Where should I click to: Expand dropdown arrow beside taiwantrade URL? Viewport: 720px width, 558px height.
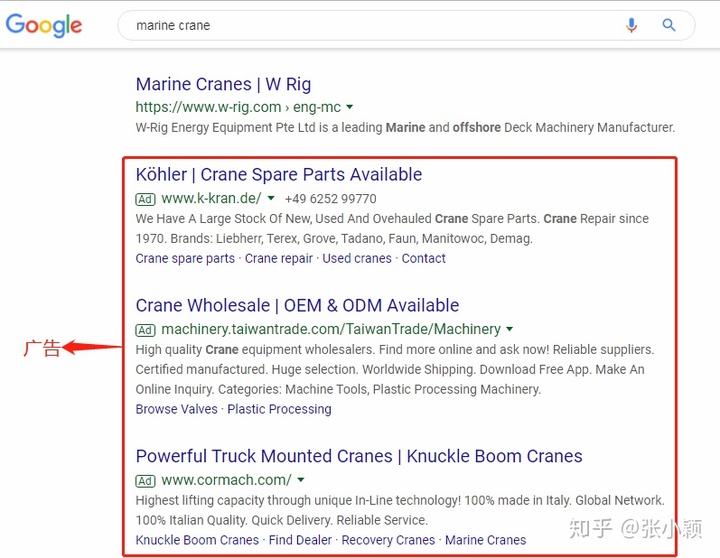click(509, 329)
